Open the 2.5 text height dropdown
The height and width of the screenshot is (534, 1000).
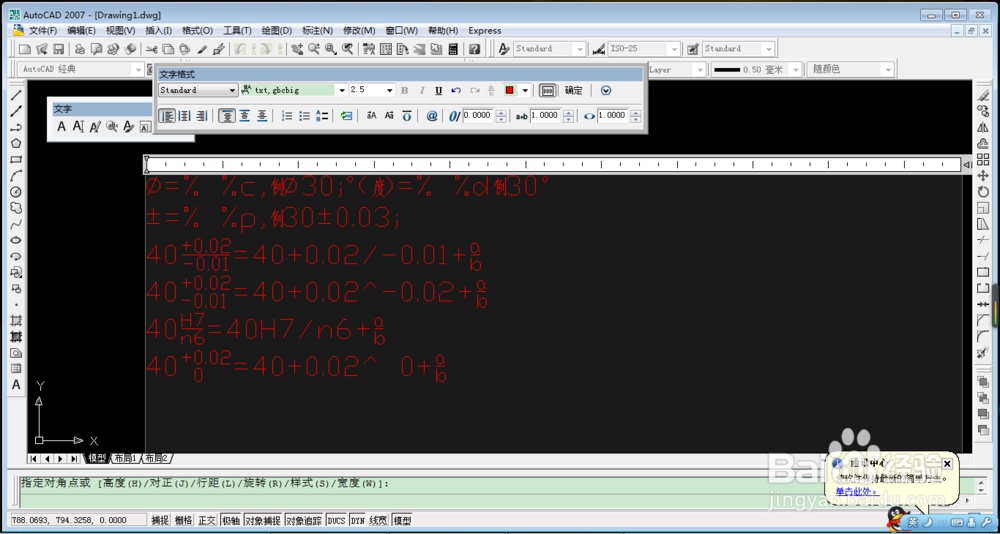tap(390, 91)
